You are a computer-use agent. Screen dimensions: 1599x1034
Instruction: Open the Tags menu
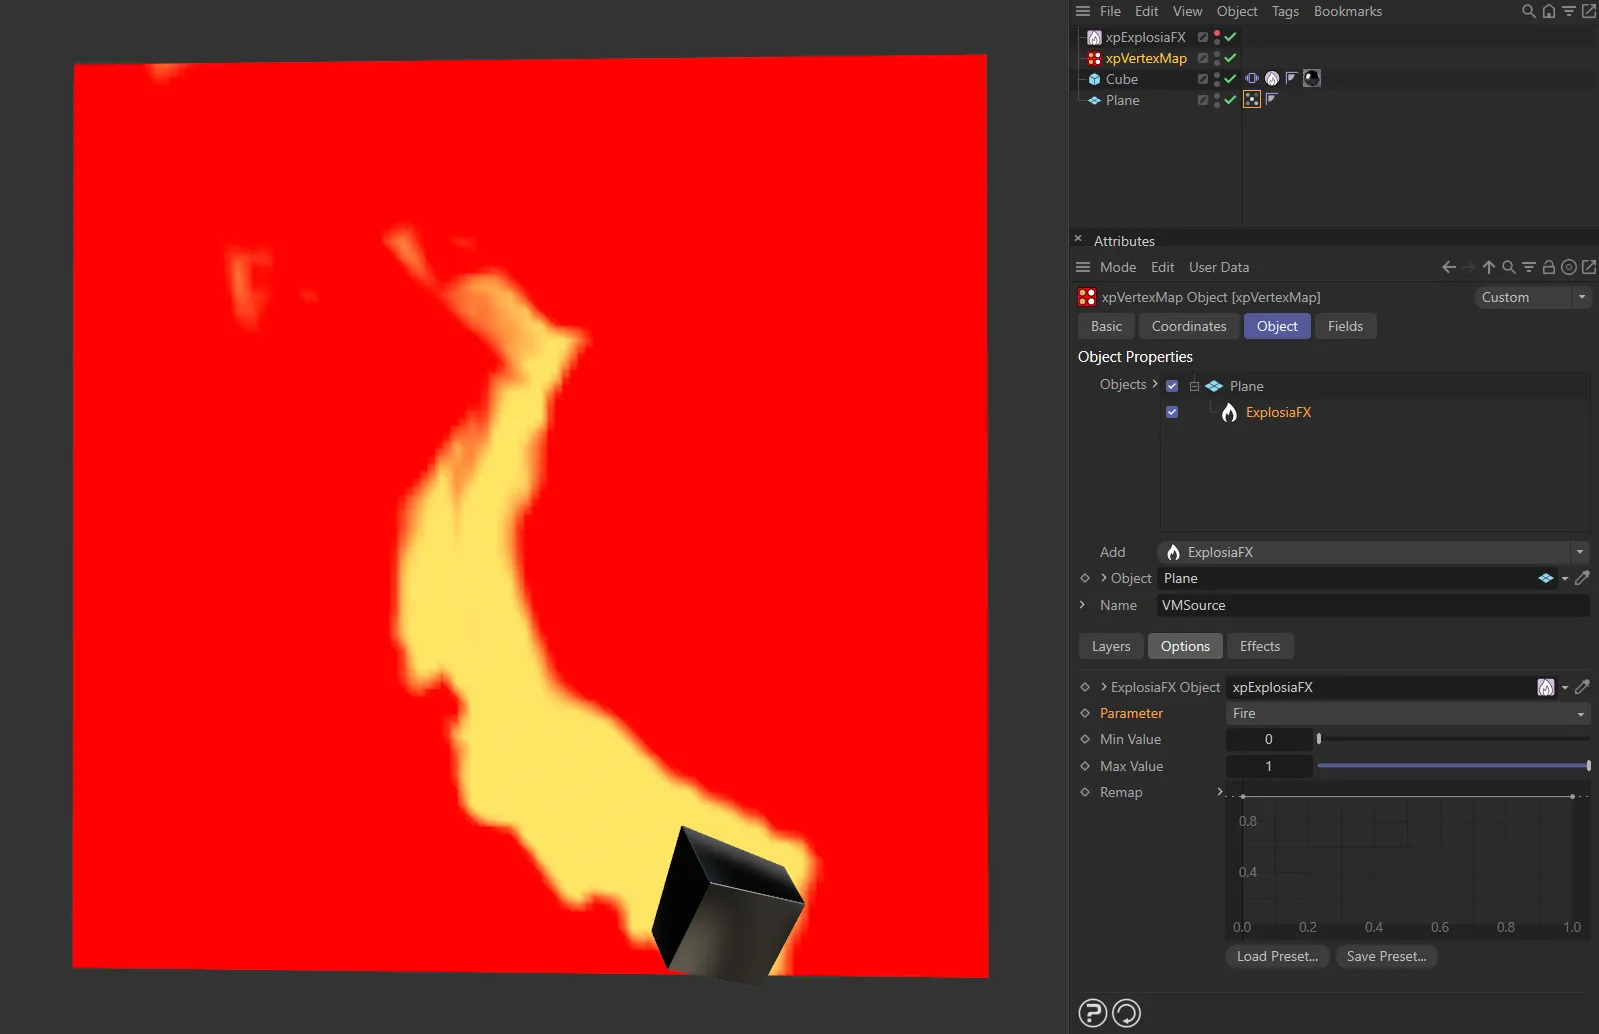coord(1285,11)
